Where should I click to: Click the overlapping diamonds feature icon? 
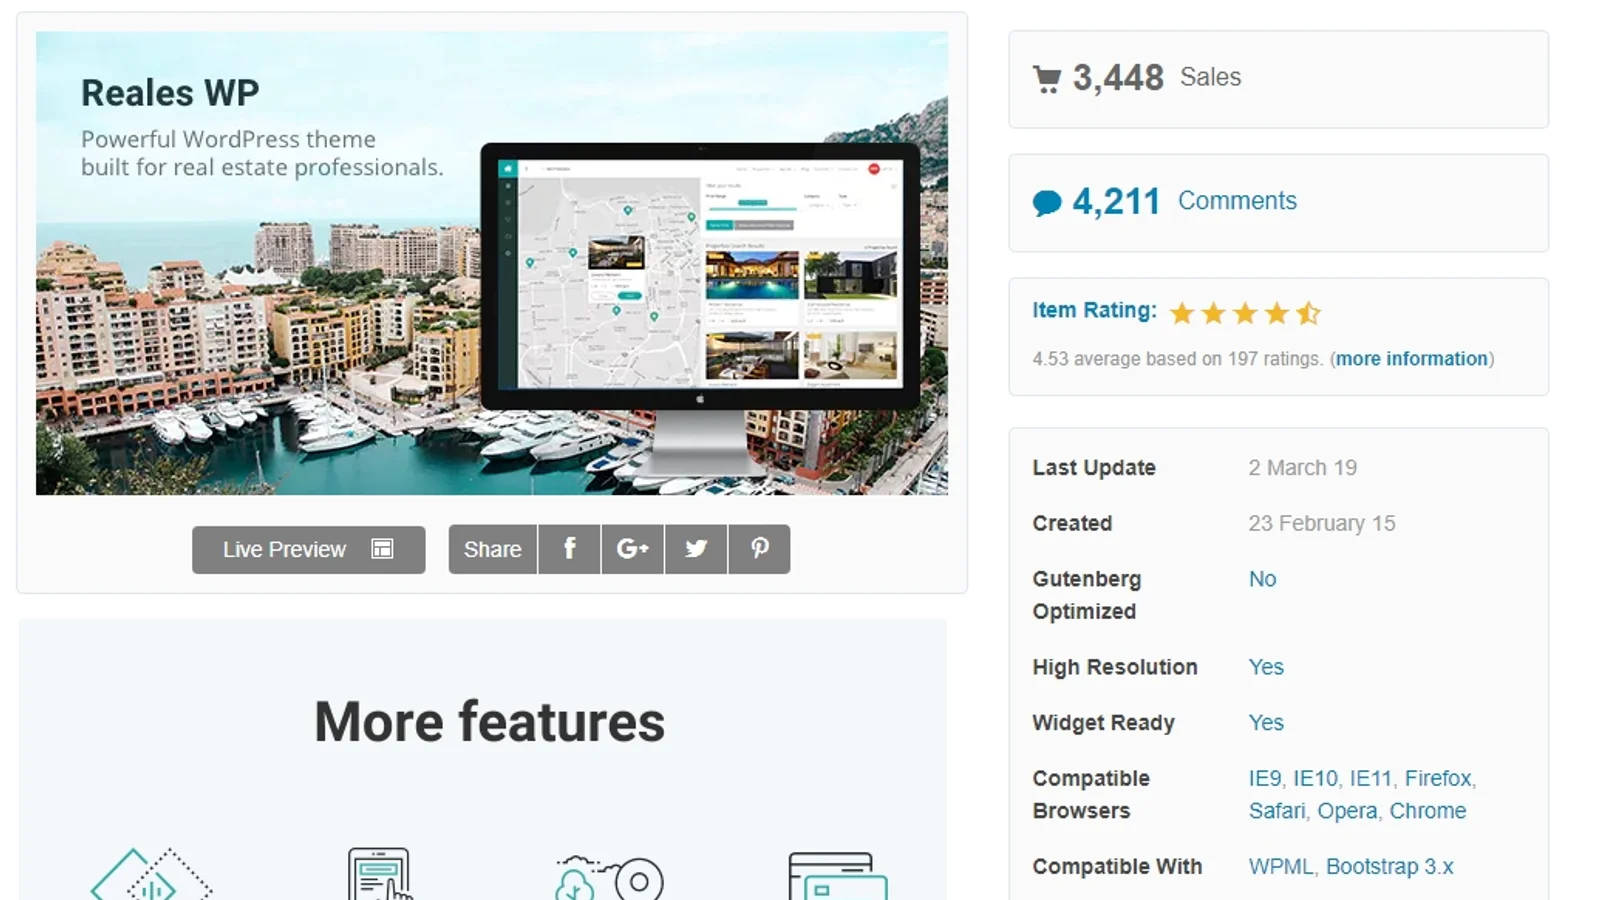point(151,877)
